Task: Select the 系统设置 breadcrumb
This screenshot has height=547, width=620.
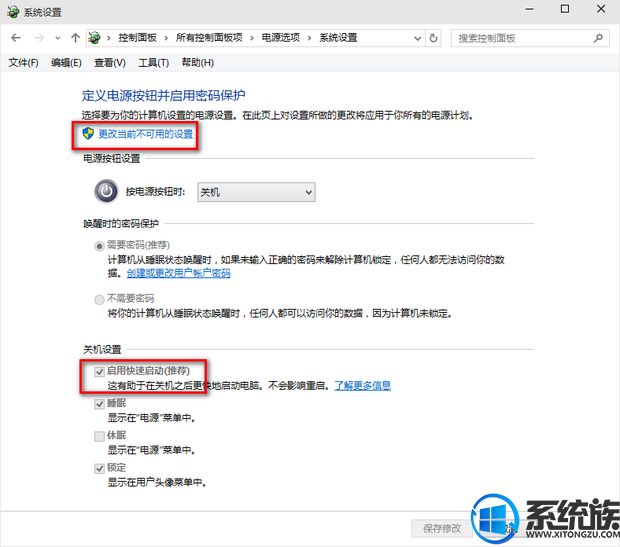Action: point(338,38)
